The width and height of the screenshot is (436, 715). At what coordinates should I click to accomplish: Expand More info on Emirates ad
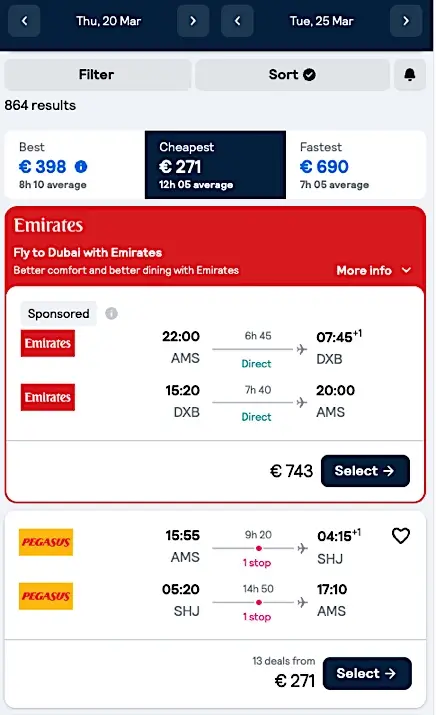[x=374, y=270]
